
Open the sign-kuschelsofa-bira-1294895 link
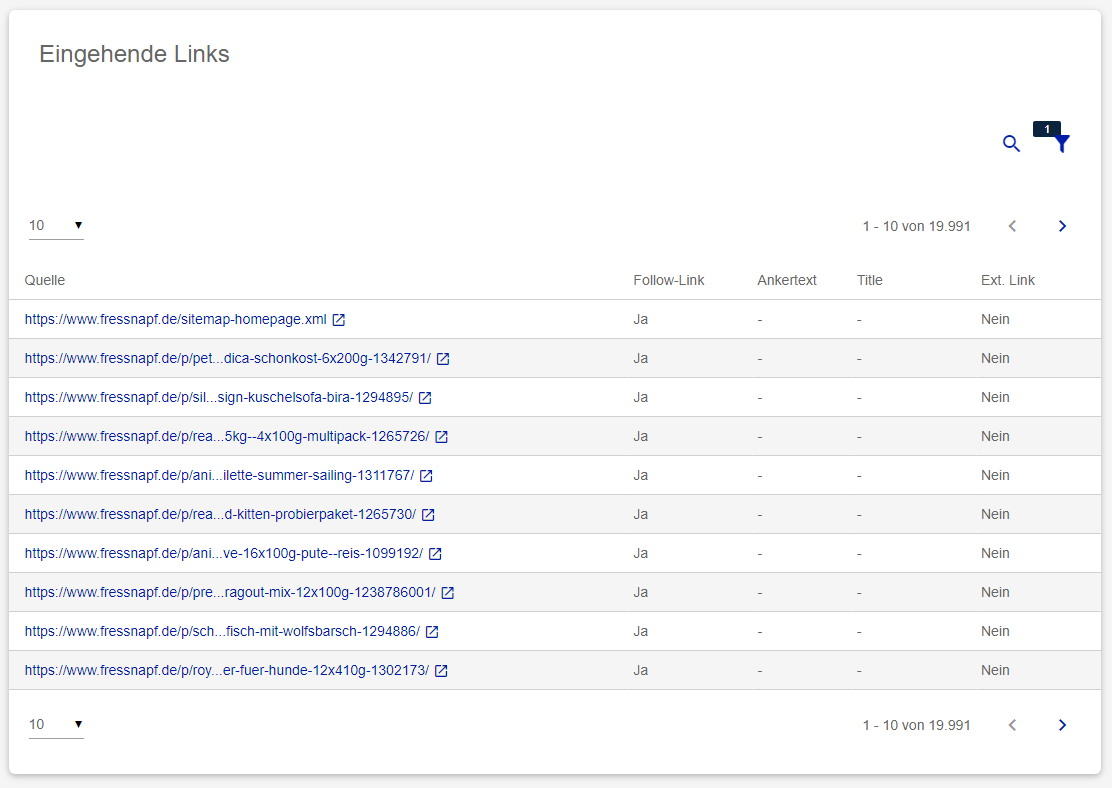(x=218, y=397)
